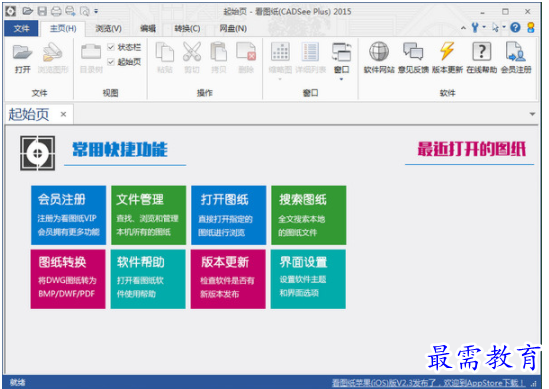
Task: Click the resize grip at status bar corner
Action: click(534, 384)
